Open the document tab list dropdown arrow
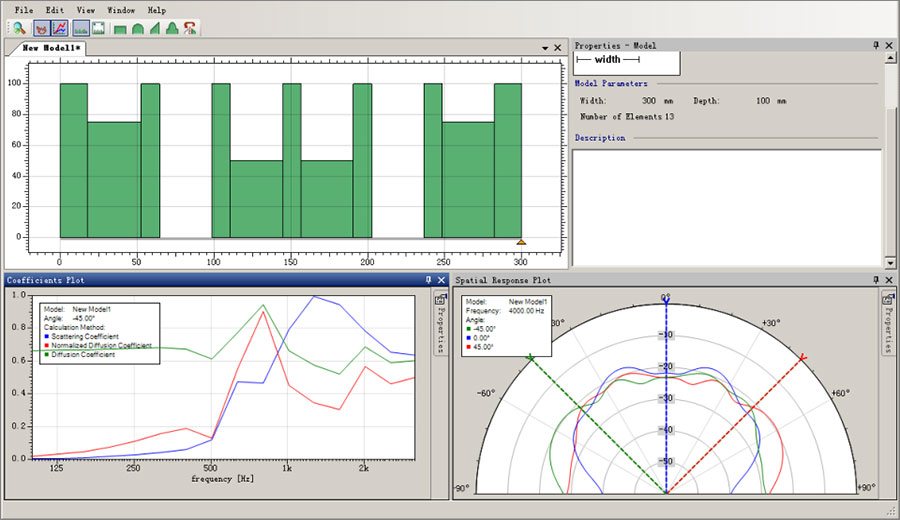Image resolution: width=900 pixels, height=520 pixels. point(545,48)
